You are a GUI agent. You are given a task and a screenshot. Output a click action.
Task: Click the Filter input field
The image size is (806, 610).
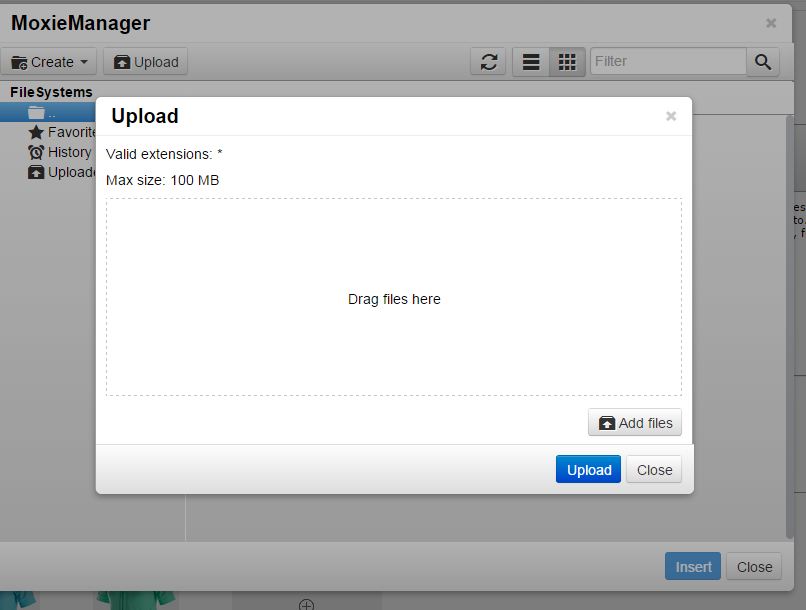click(668, 61)
